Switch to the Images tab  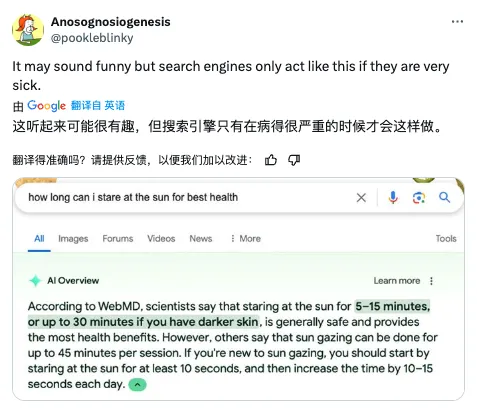tap(73, 239)
